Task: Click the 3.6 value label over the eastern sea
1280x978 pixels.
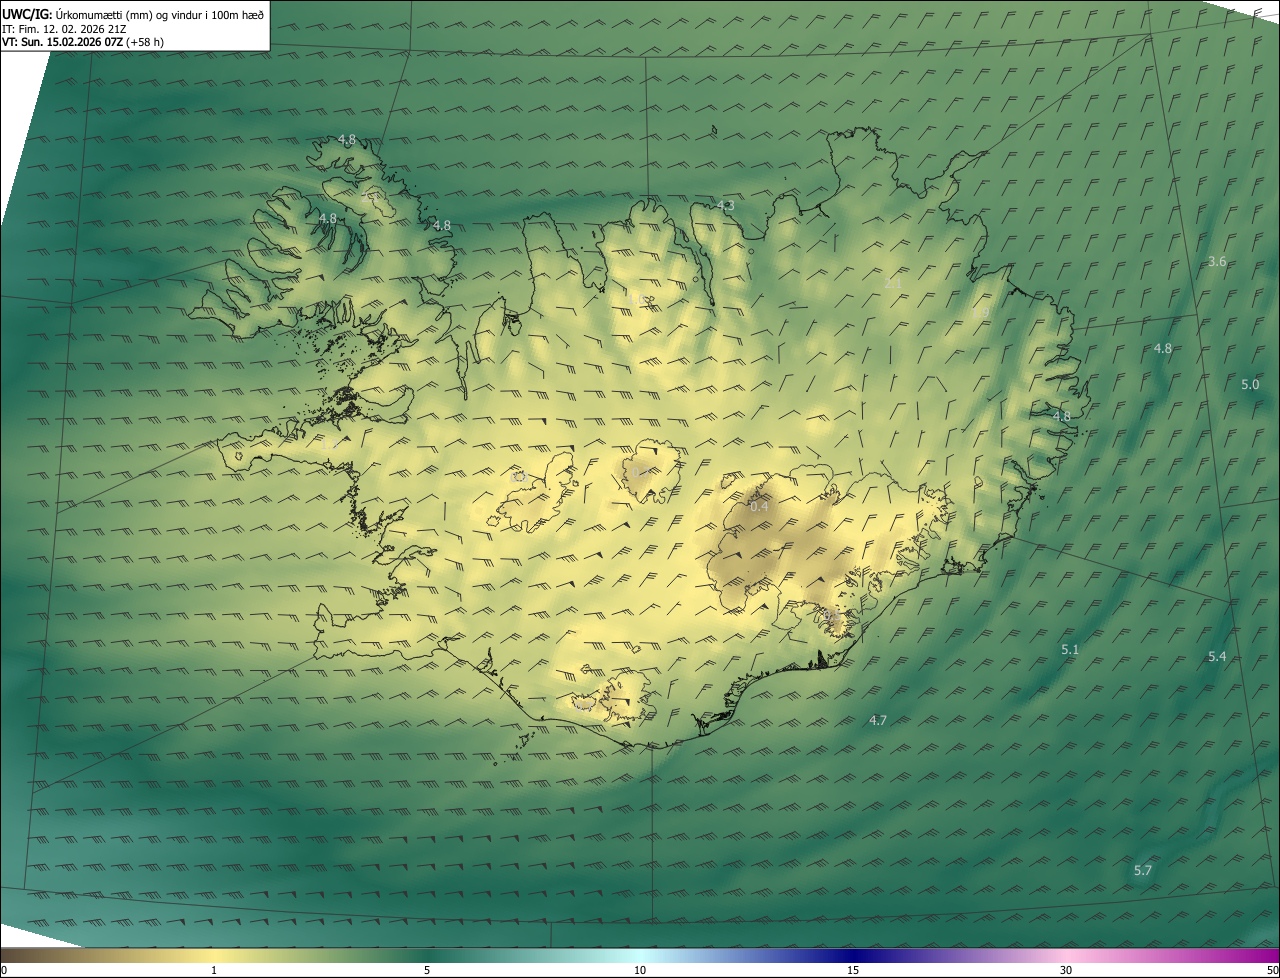Action: (1217, 262)
